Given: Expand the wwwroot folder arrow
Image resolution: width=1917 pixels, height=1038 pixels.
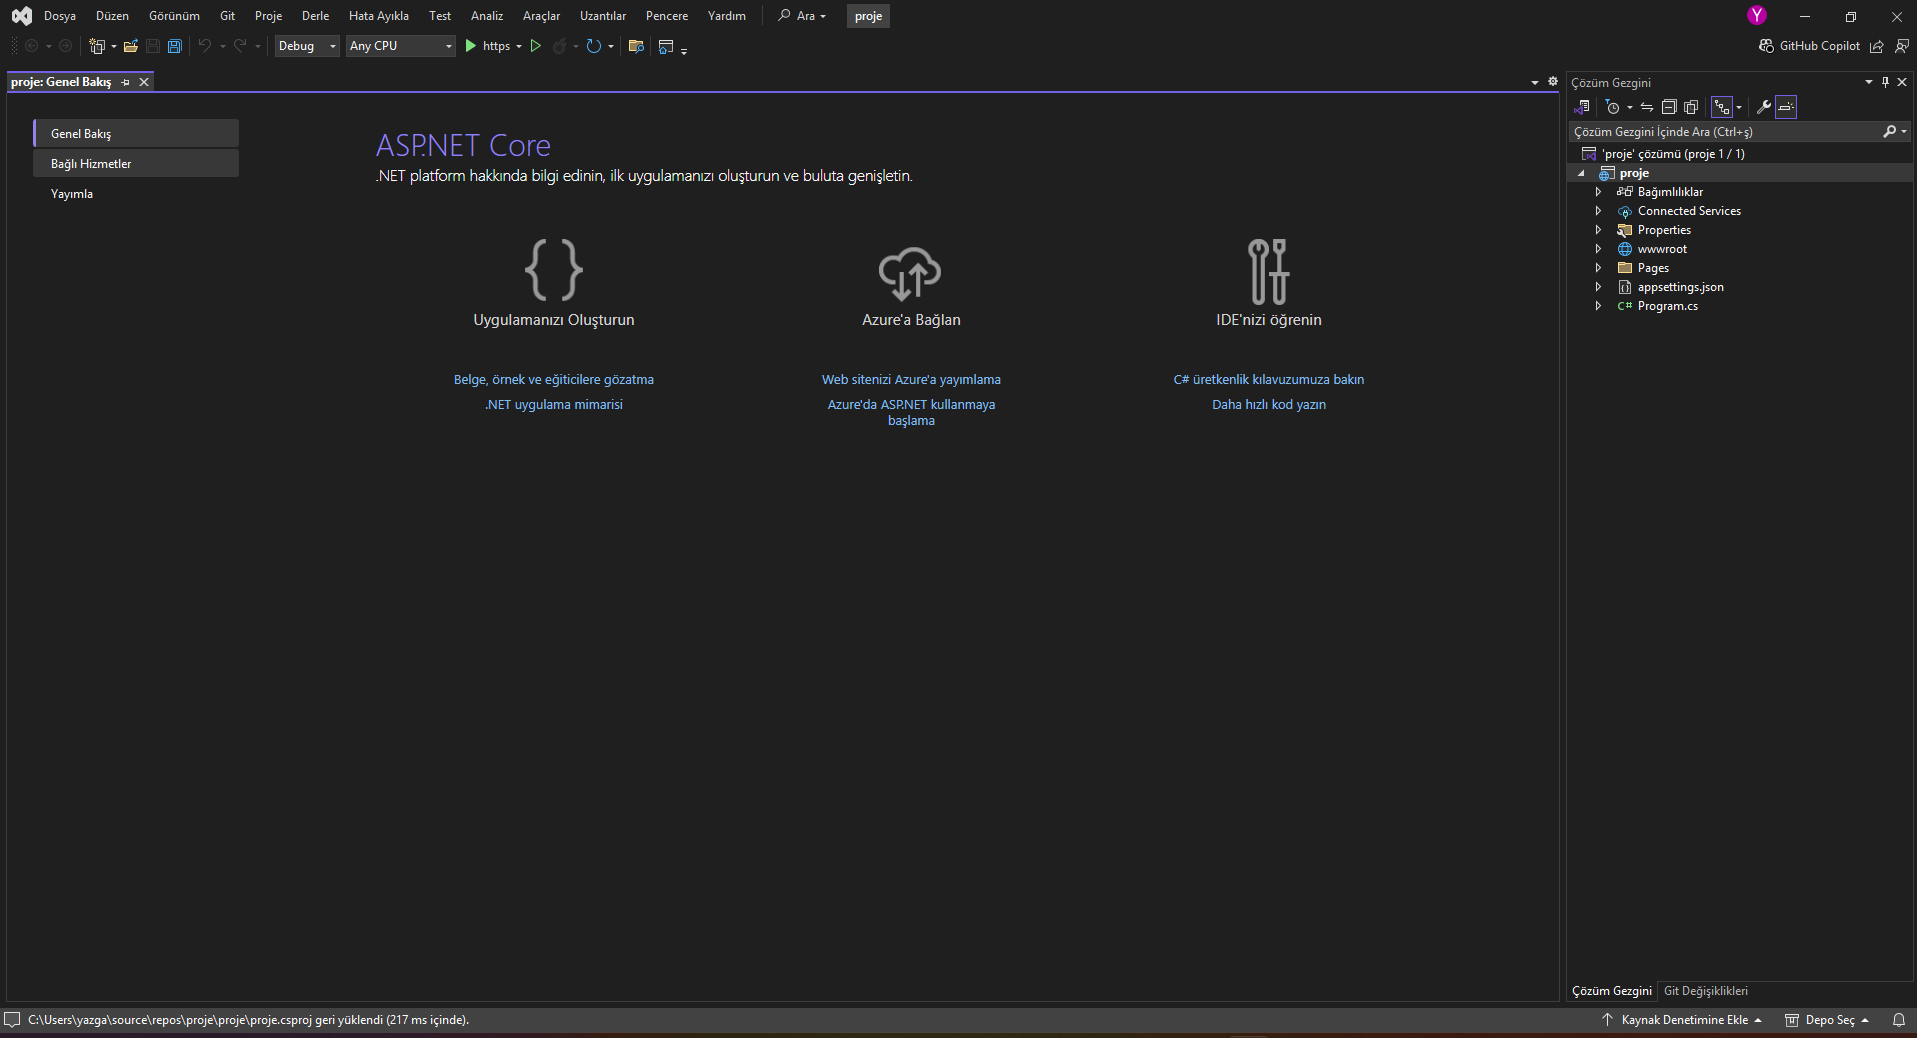Looking at the screenshot, I should pos(1598,249).
